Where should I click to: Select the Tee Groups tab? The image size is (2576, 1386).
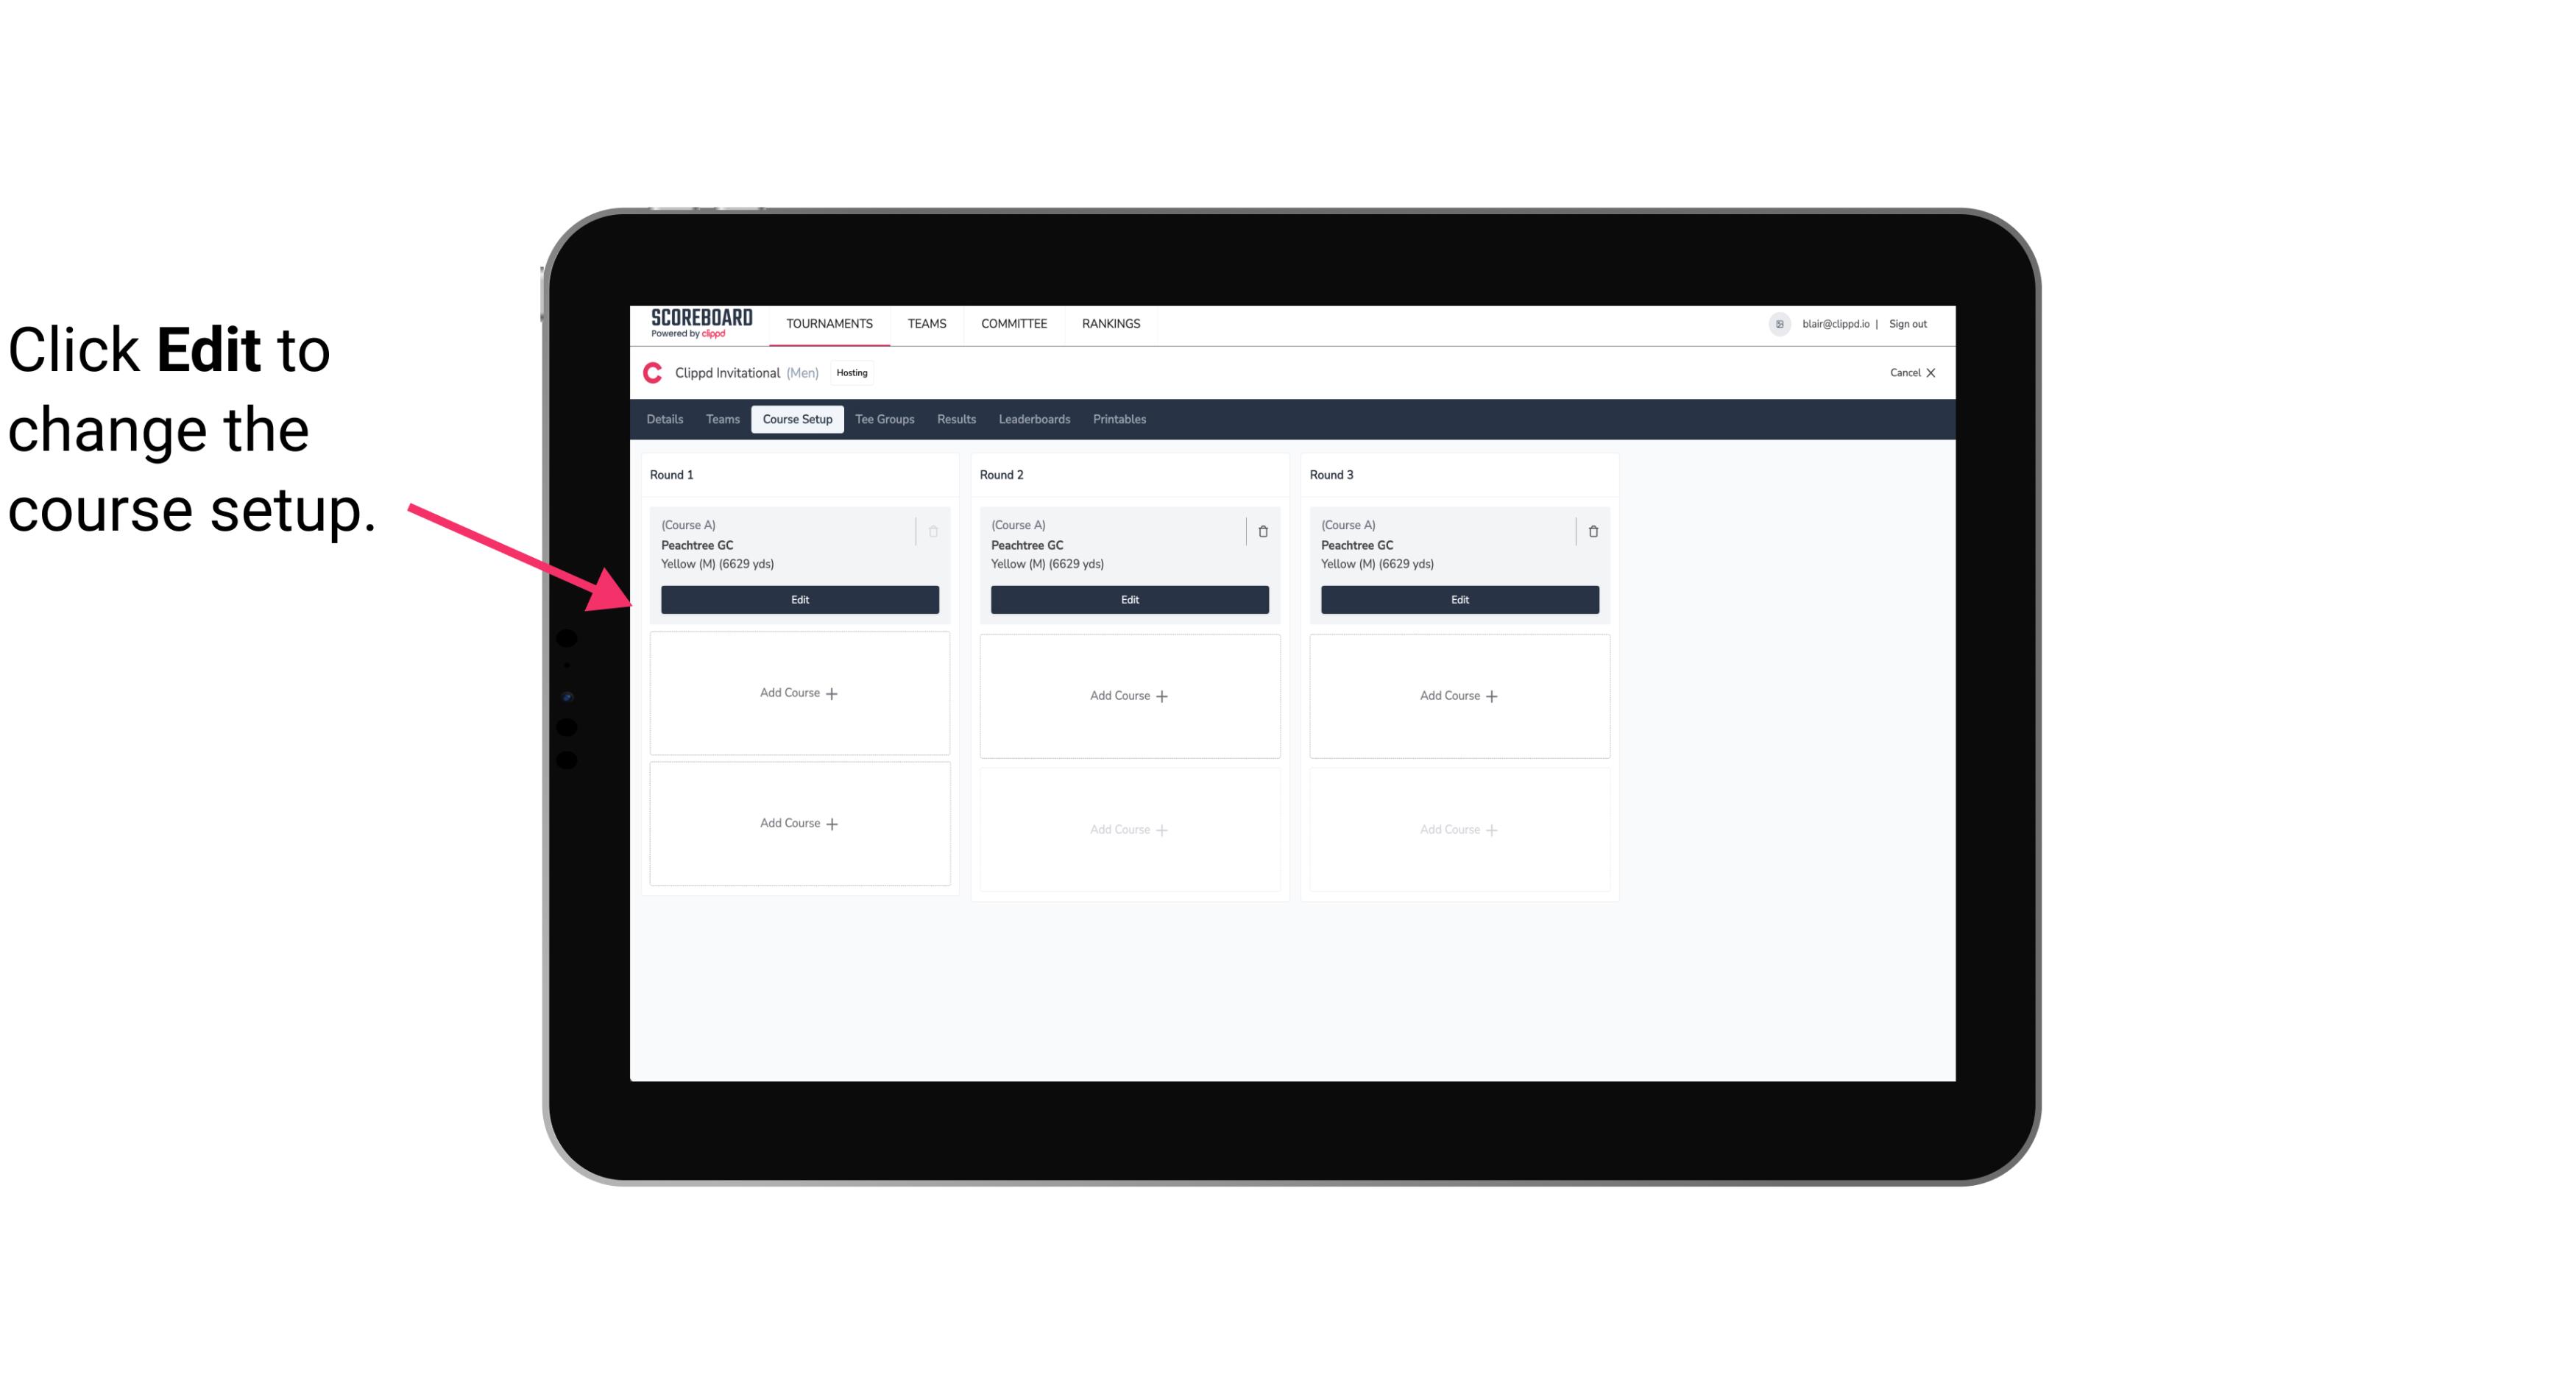884,418
